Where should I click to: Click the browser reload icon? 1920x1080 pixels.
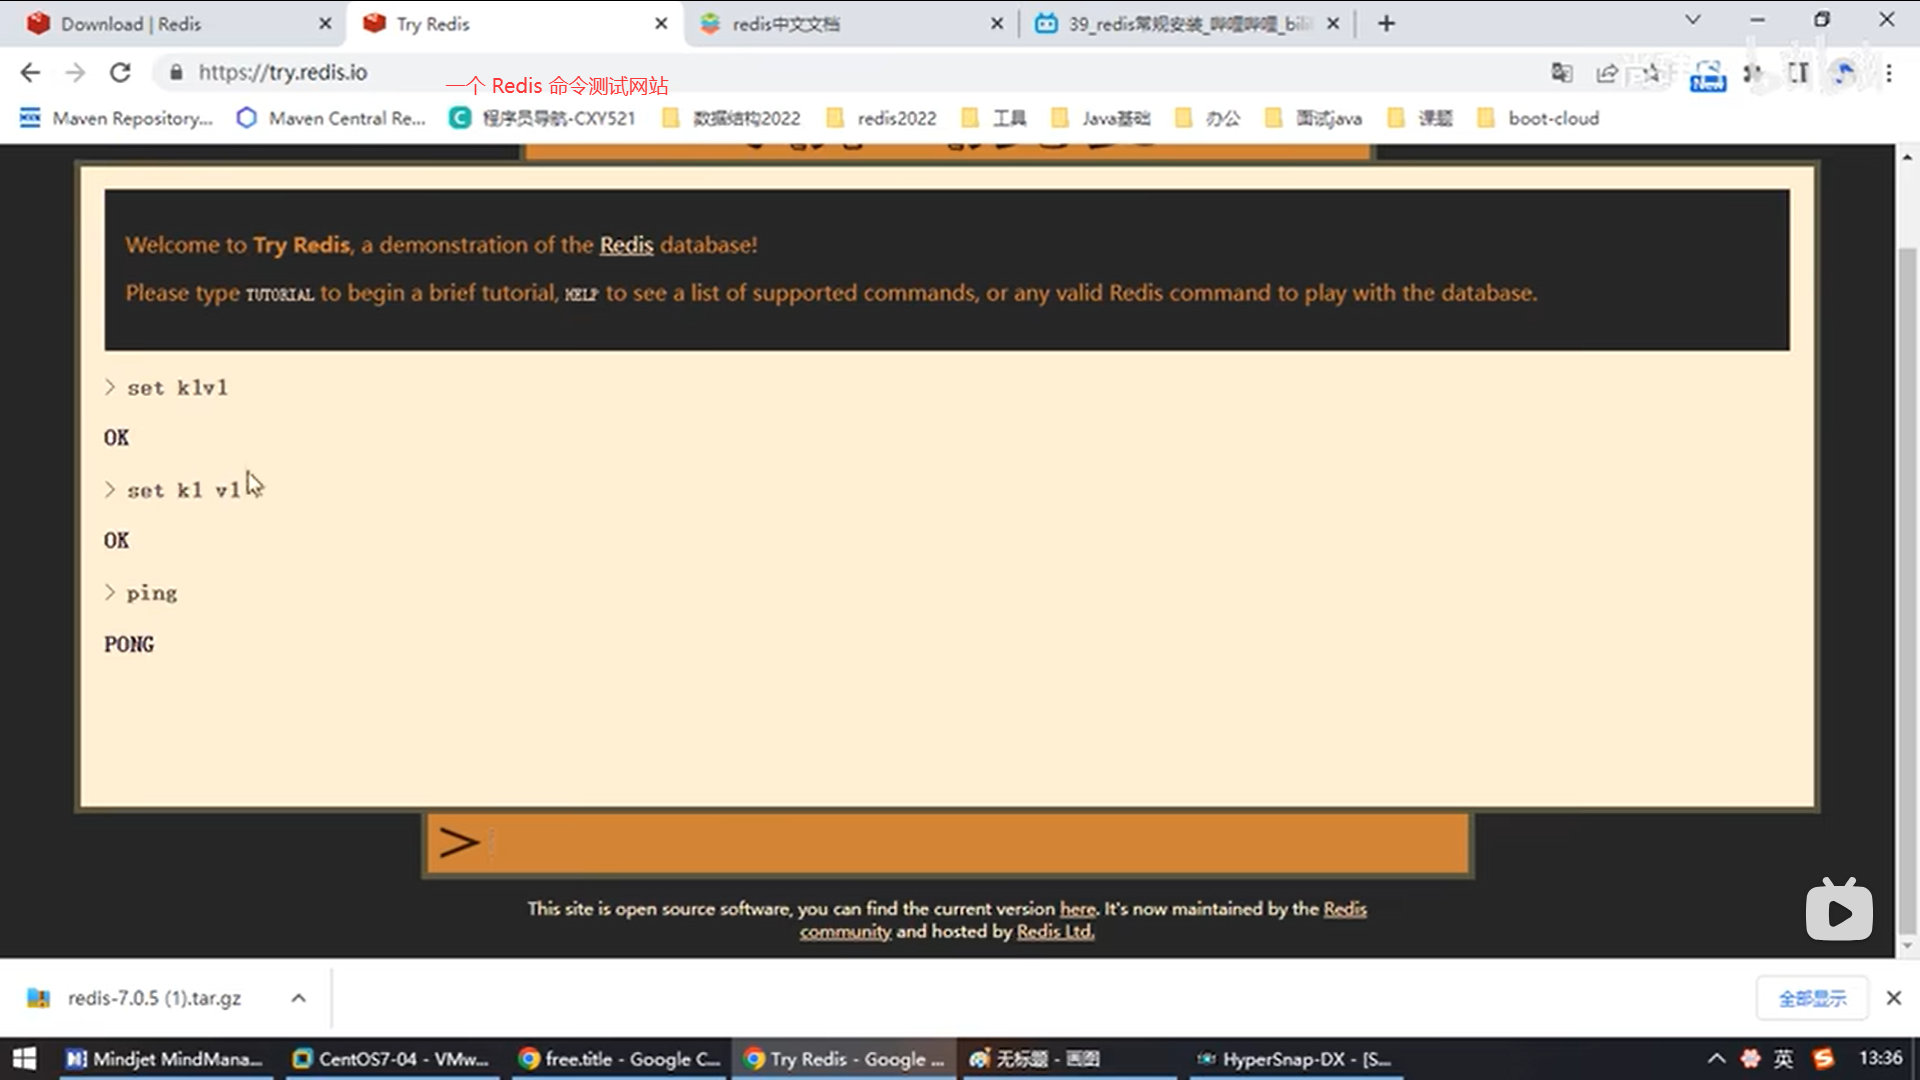point(120,72)
